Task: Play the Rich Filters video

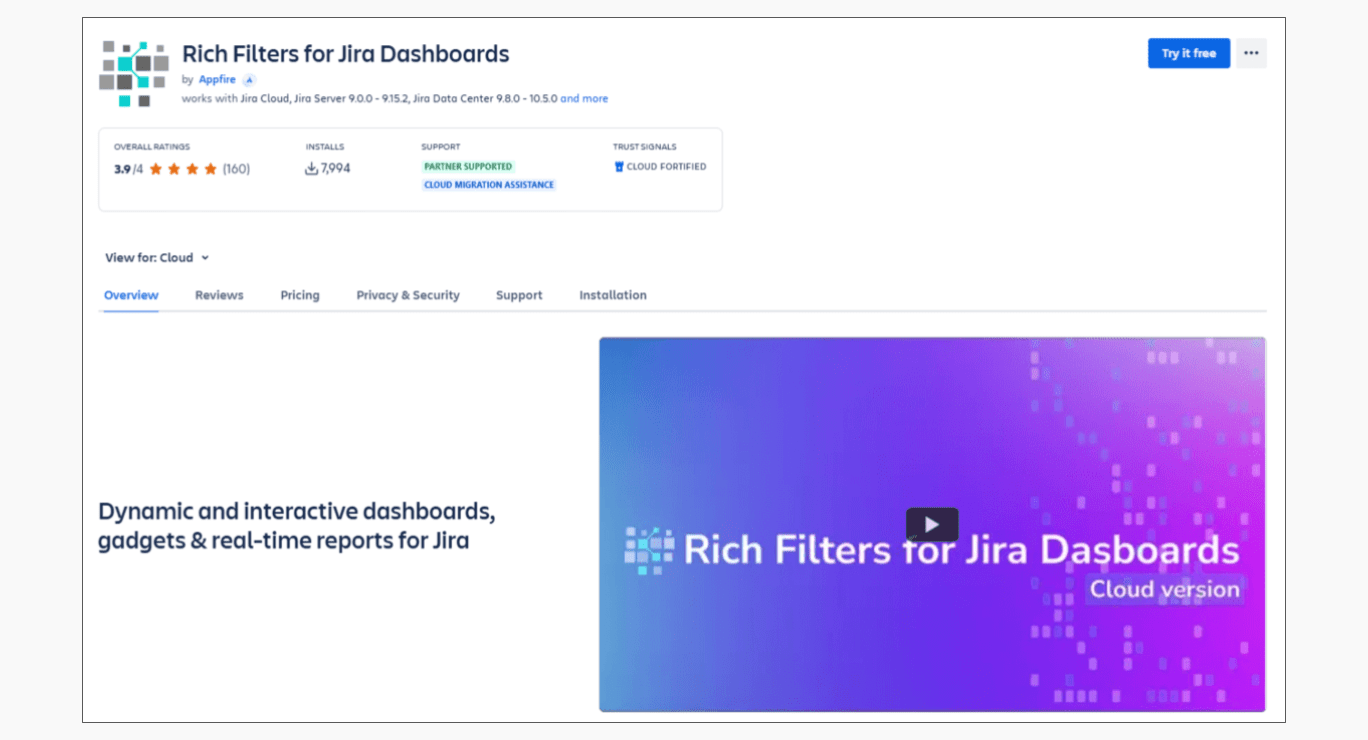Action: [931, 524]
